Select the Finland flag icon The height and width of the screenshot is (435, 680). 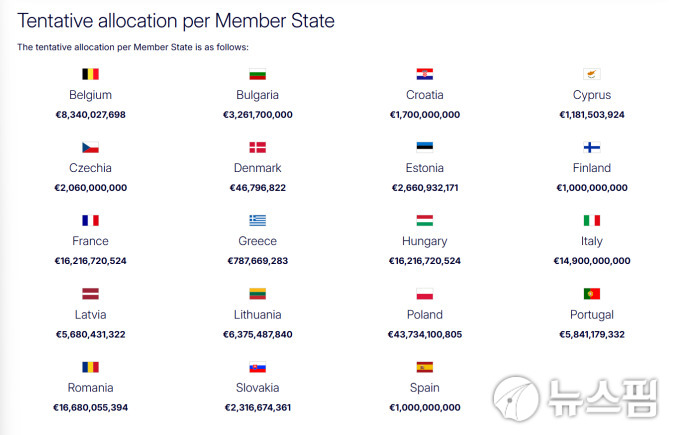592,147
